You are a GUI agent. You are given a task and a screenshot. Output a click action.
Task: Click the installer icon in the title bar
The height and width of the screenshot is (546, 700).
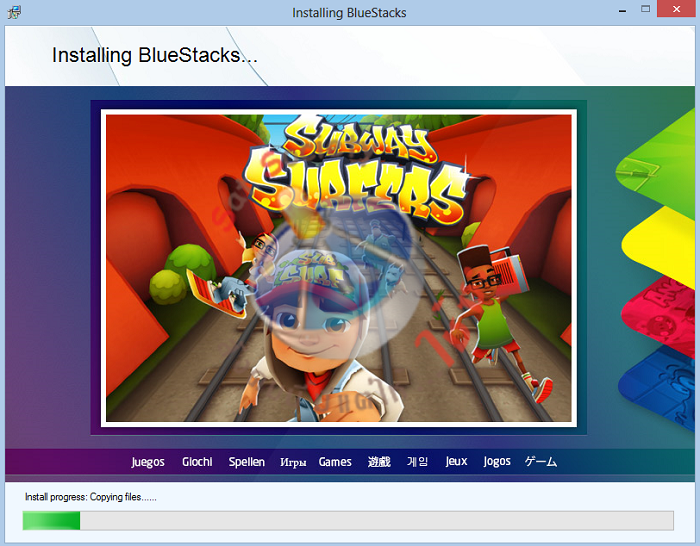(14, 12)
